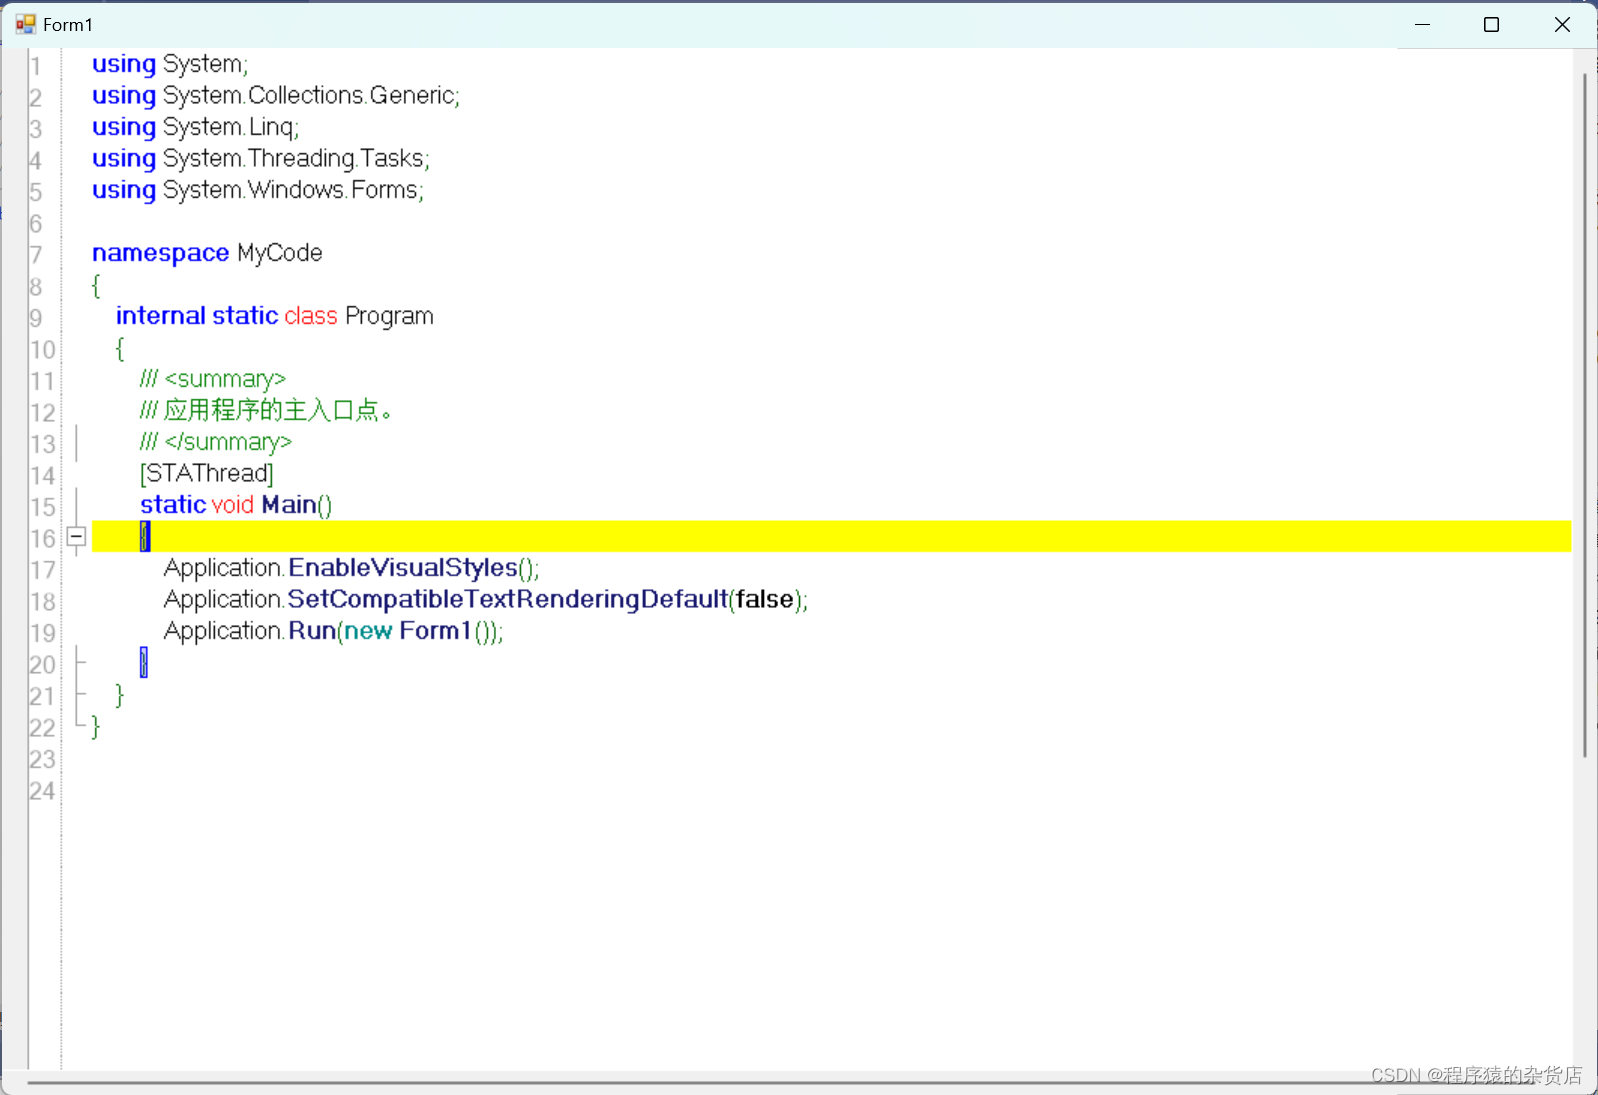Click the vertical scrollbar thumb

(x=1585, y=415)
